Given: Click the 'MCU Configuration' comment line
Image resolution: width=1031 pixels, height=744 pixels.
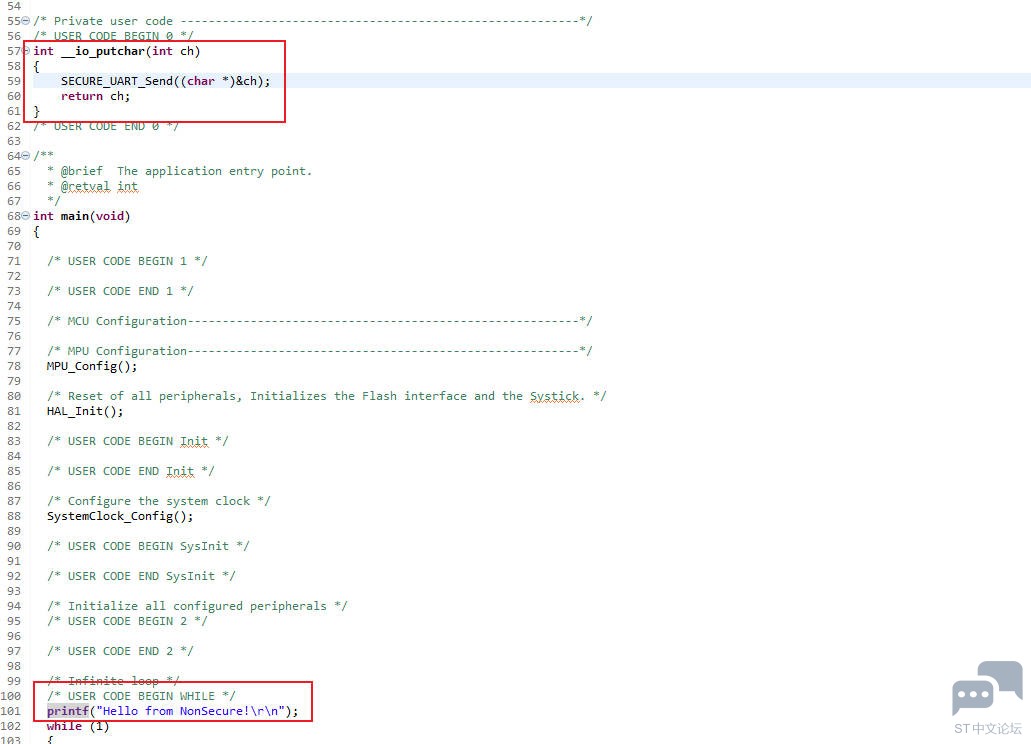Looking at the screenshot, I should 320,321.
